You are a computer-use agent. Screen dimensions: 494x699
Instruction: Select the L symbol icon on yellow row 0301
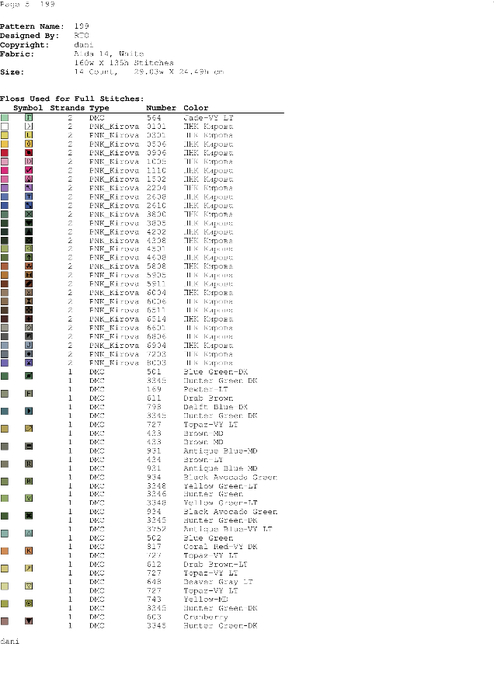pos(29,135)
